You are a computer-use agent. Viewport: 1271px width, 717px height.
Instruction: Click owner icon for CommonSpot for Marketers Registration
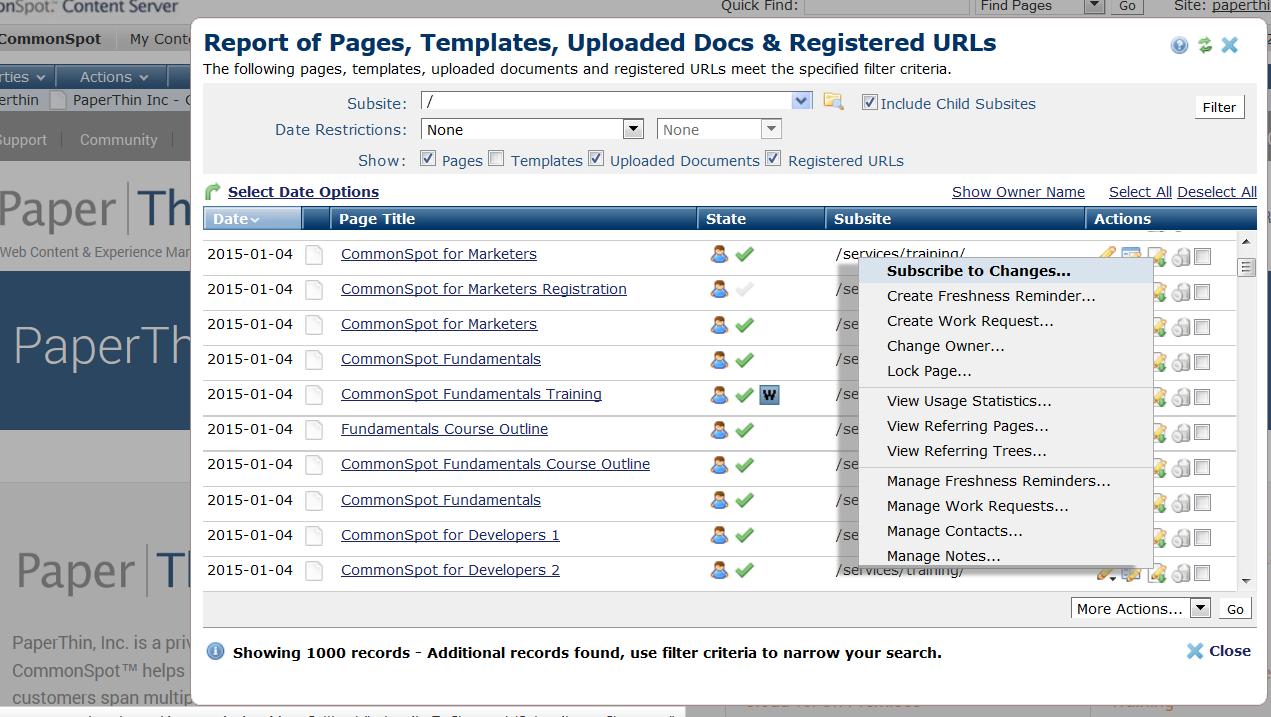click(x=719, y=290)
